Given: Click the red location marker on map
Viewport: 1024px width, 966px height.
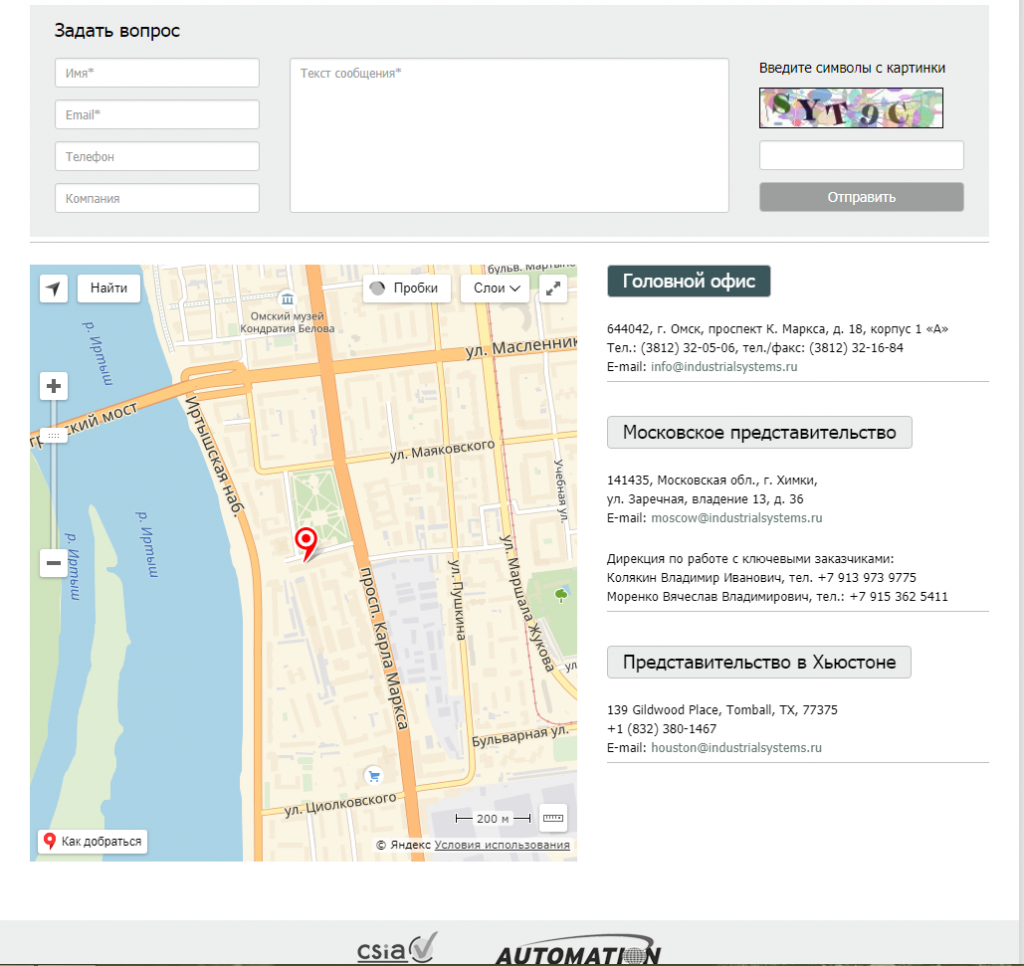Looking at the screenshot, I should tap(306, 542).
